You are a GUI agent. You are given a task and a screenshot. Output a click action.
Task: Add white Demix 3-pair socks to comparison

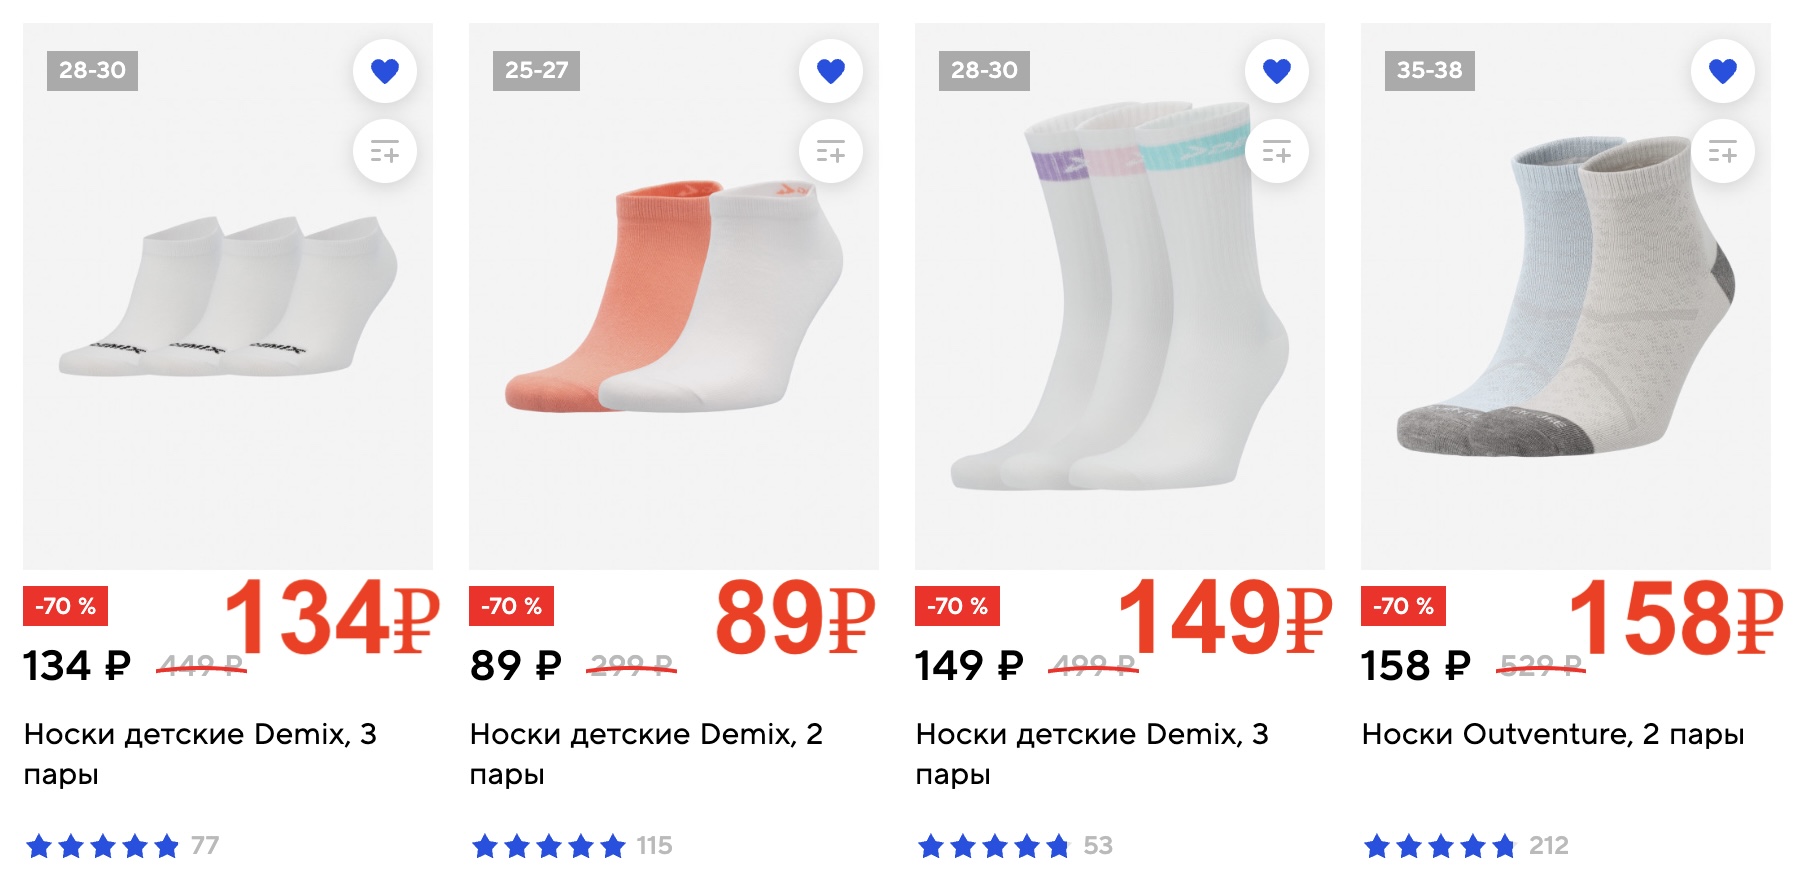click(385, 152)
